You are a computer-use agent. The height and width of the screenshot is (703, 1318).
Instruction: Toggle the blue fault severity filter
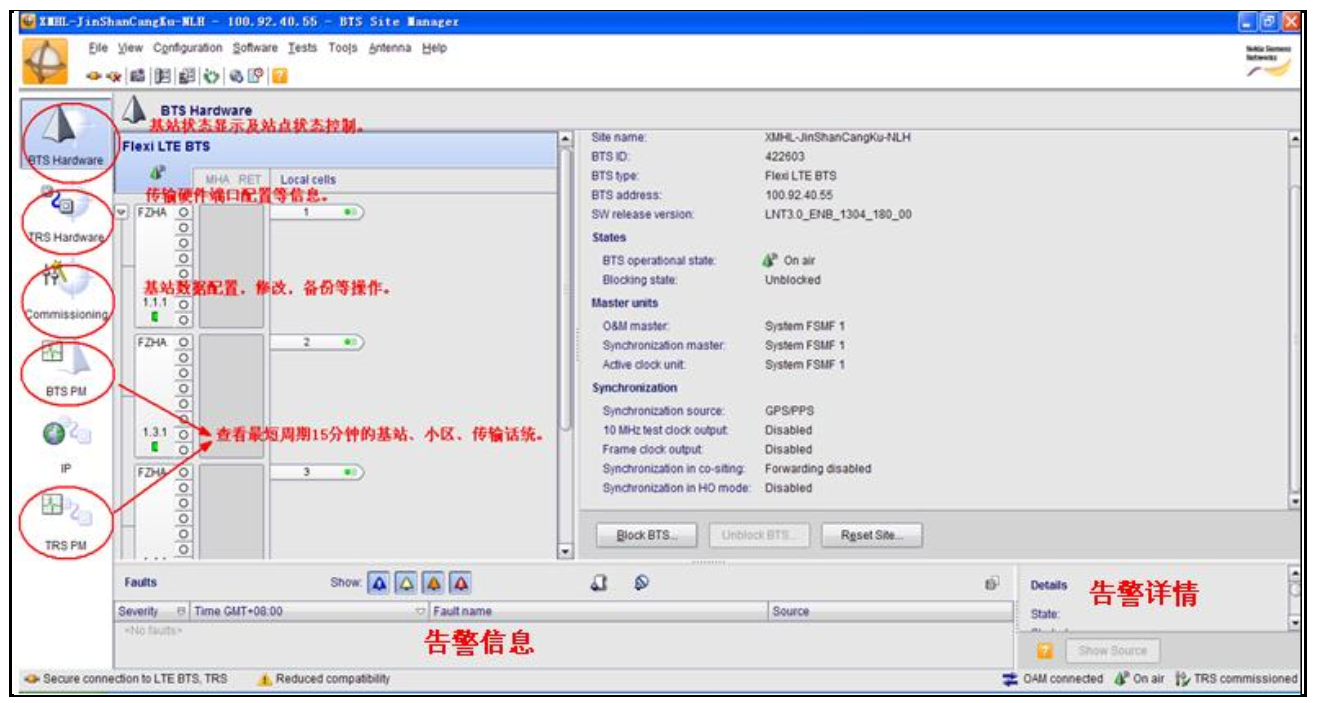(380, 583)
